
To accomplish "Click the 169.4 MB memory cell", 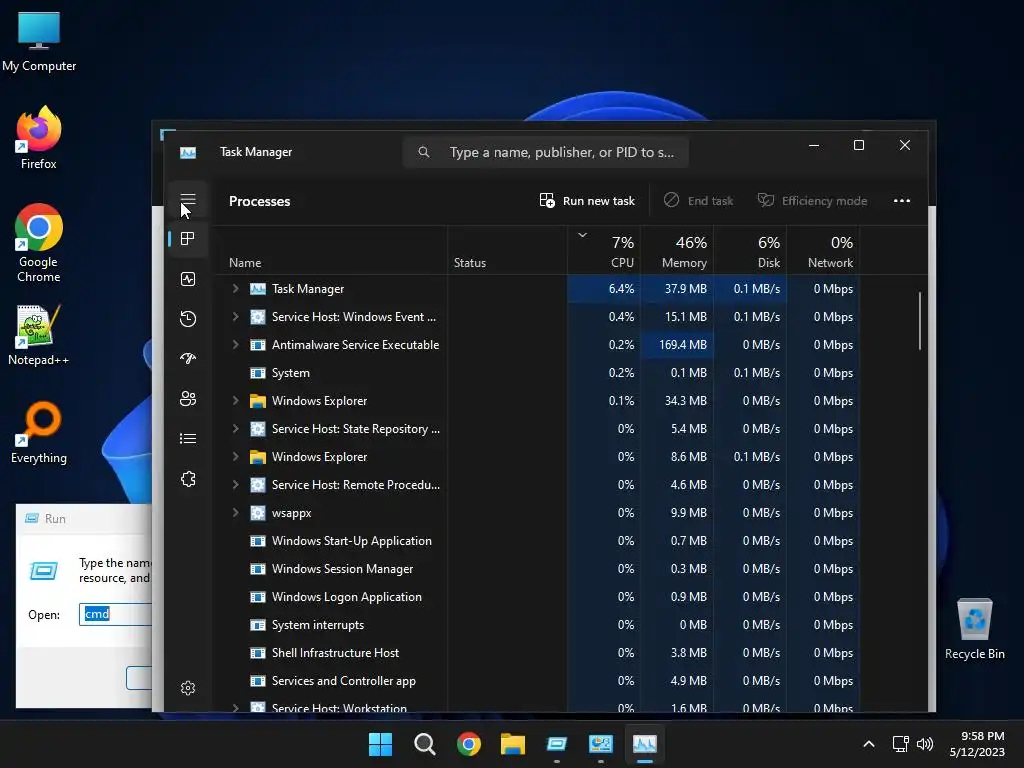I will [677, 345].
